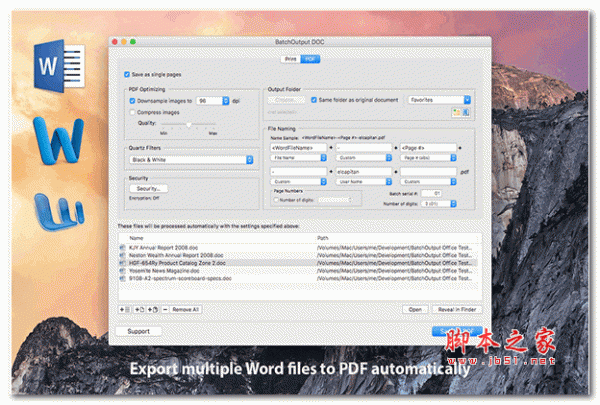Click the minus icon to remove selected file
This screenshot has width=600, height=405.
click(x=164, y=310)
